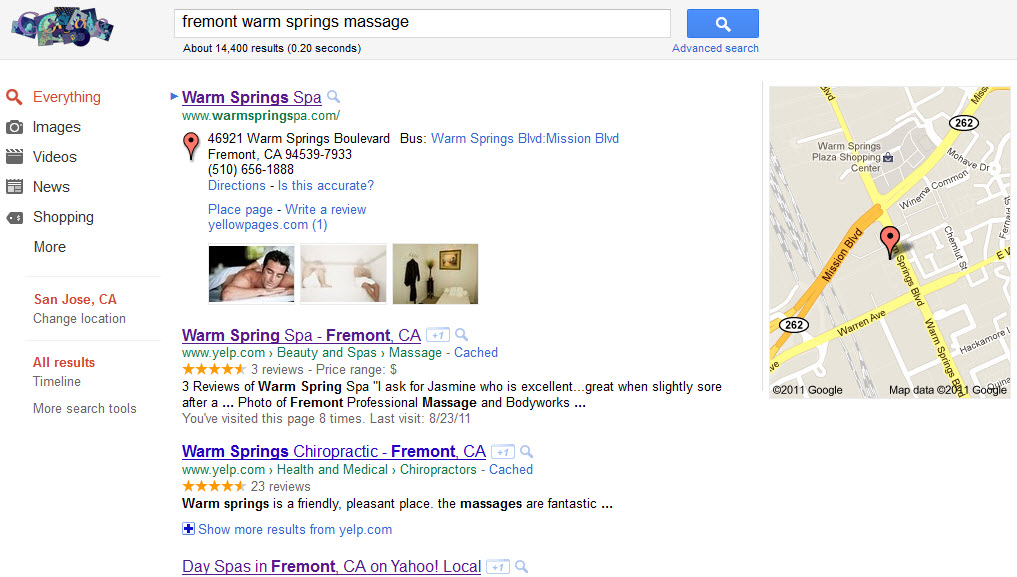The width and height of the screenshot is (1017, 577).
Task: Open thumbnail of robe and spa room
Action: 435,274
